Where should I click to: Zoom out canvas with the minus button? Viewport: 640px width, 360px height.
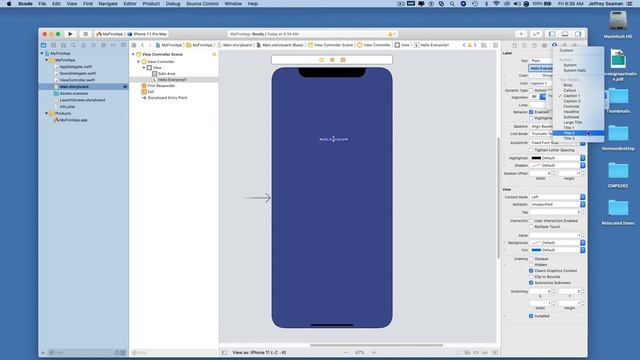(346, 352)
